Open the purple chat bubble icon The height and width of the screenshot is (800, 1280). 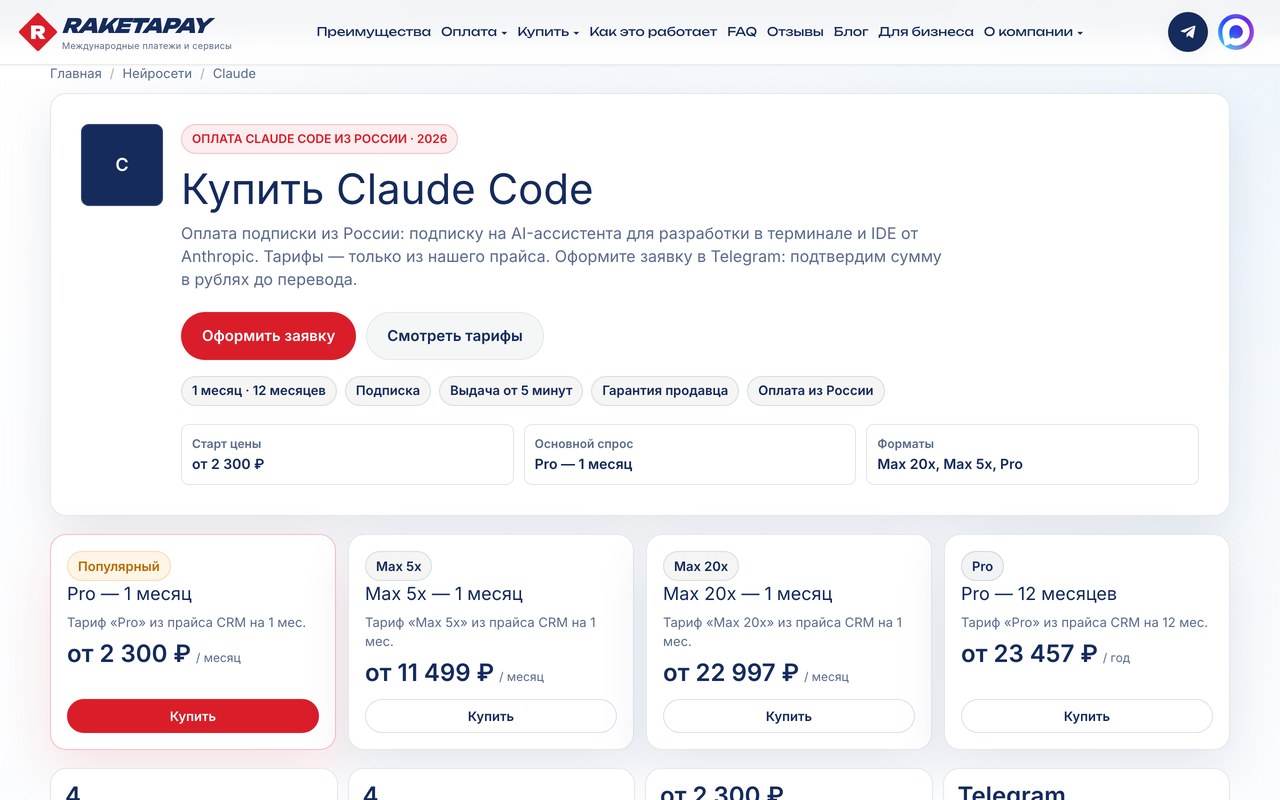pyautogui.click(x=1236, y=32)
